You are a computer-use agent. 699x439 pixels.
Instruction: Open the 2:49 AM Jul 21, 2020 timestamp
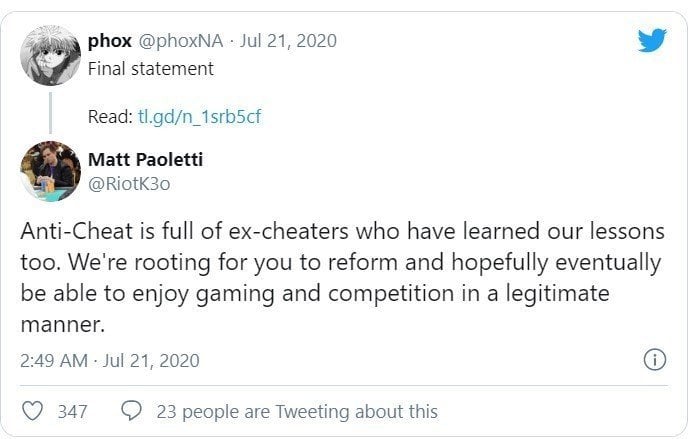110,361
